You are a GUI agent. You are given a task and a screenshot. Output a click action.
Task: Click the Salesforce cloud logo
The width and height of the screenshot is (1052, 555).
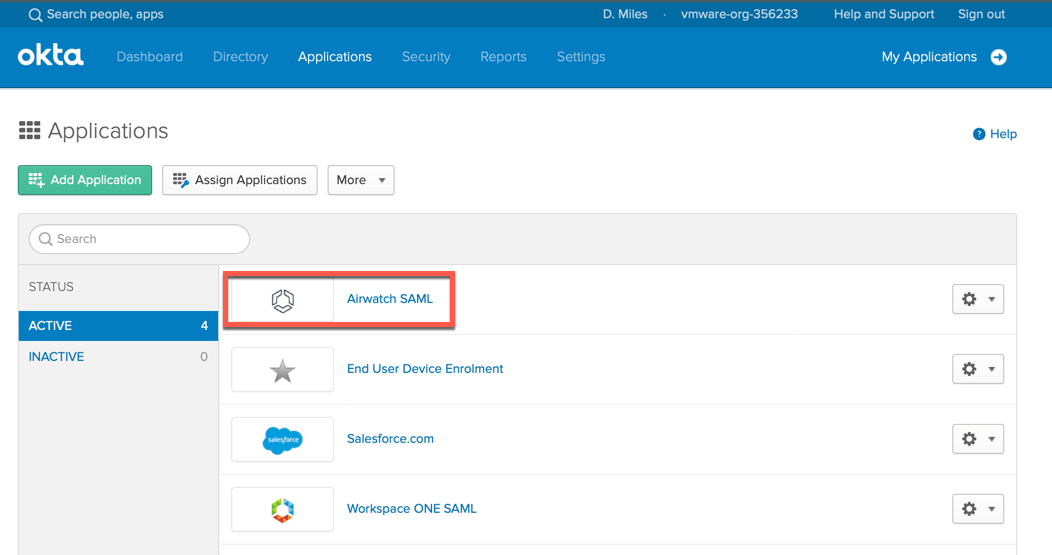coord(282,440)
